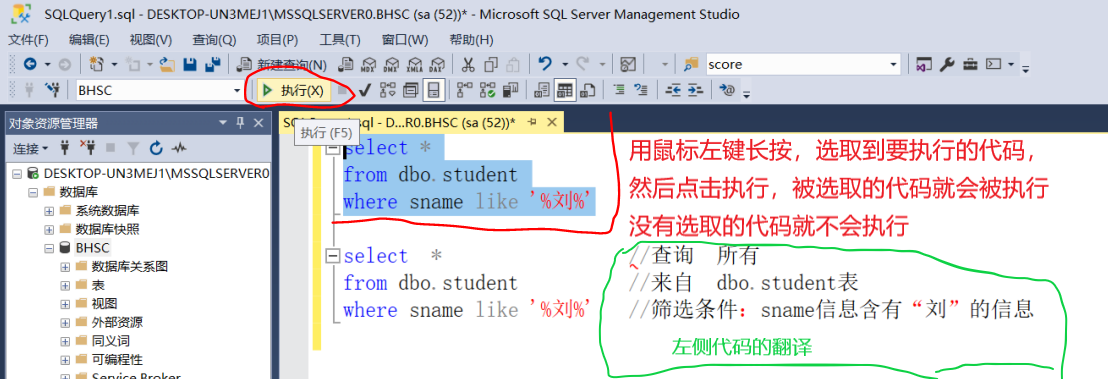Viewport: 1108px width, 379px height.
Task: Open the BHSC database dropdown
Action: point(237,91)
